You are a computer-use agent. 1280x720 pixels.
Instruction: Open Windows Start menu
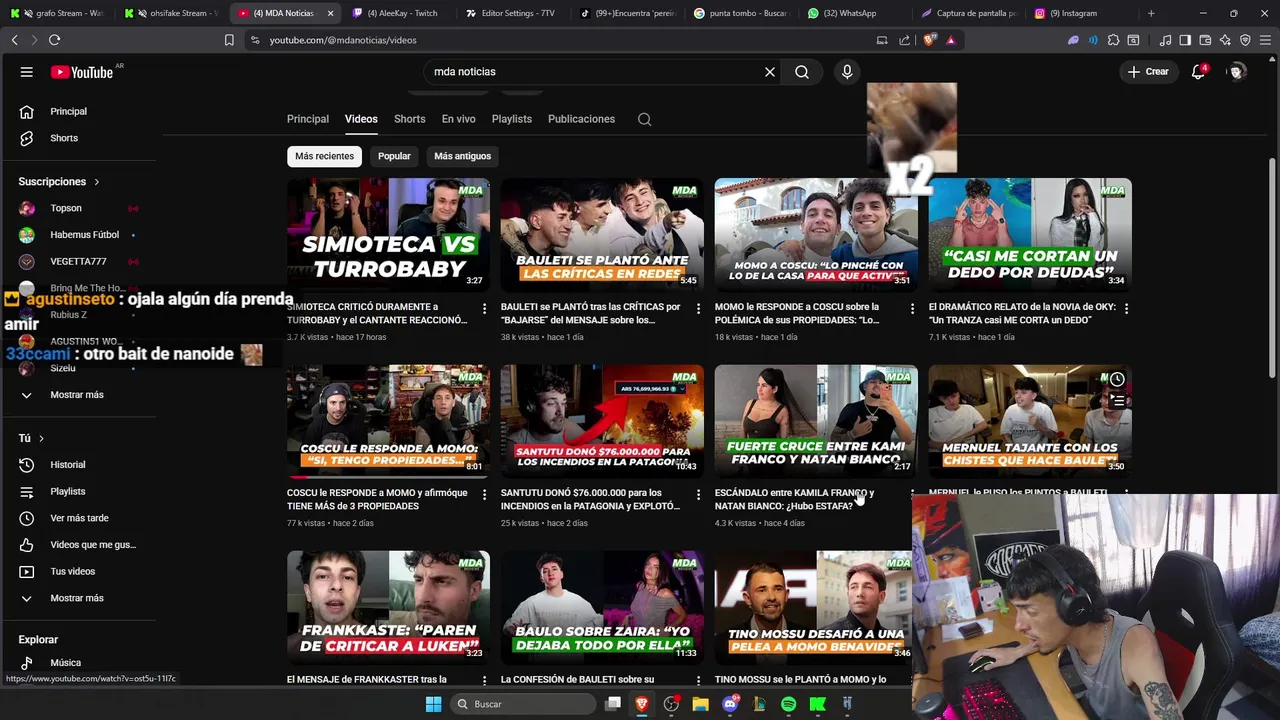coord(433,704)
